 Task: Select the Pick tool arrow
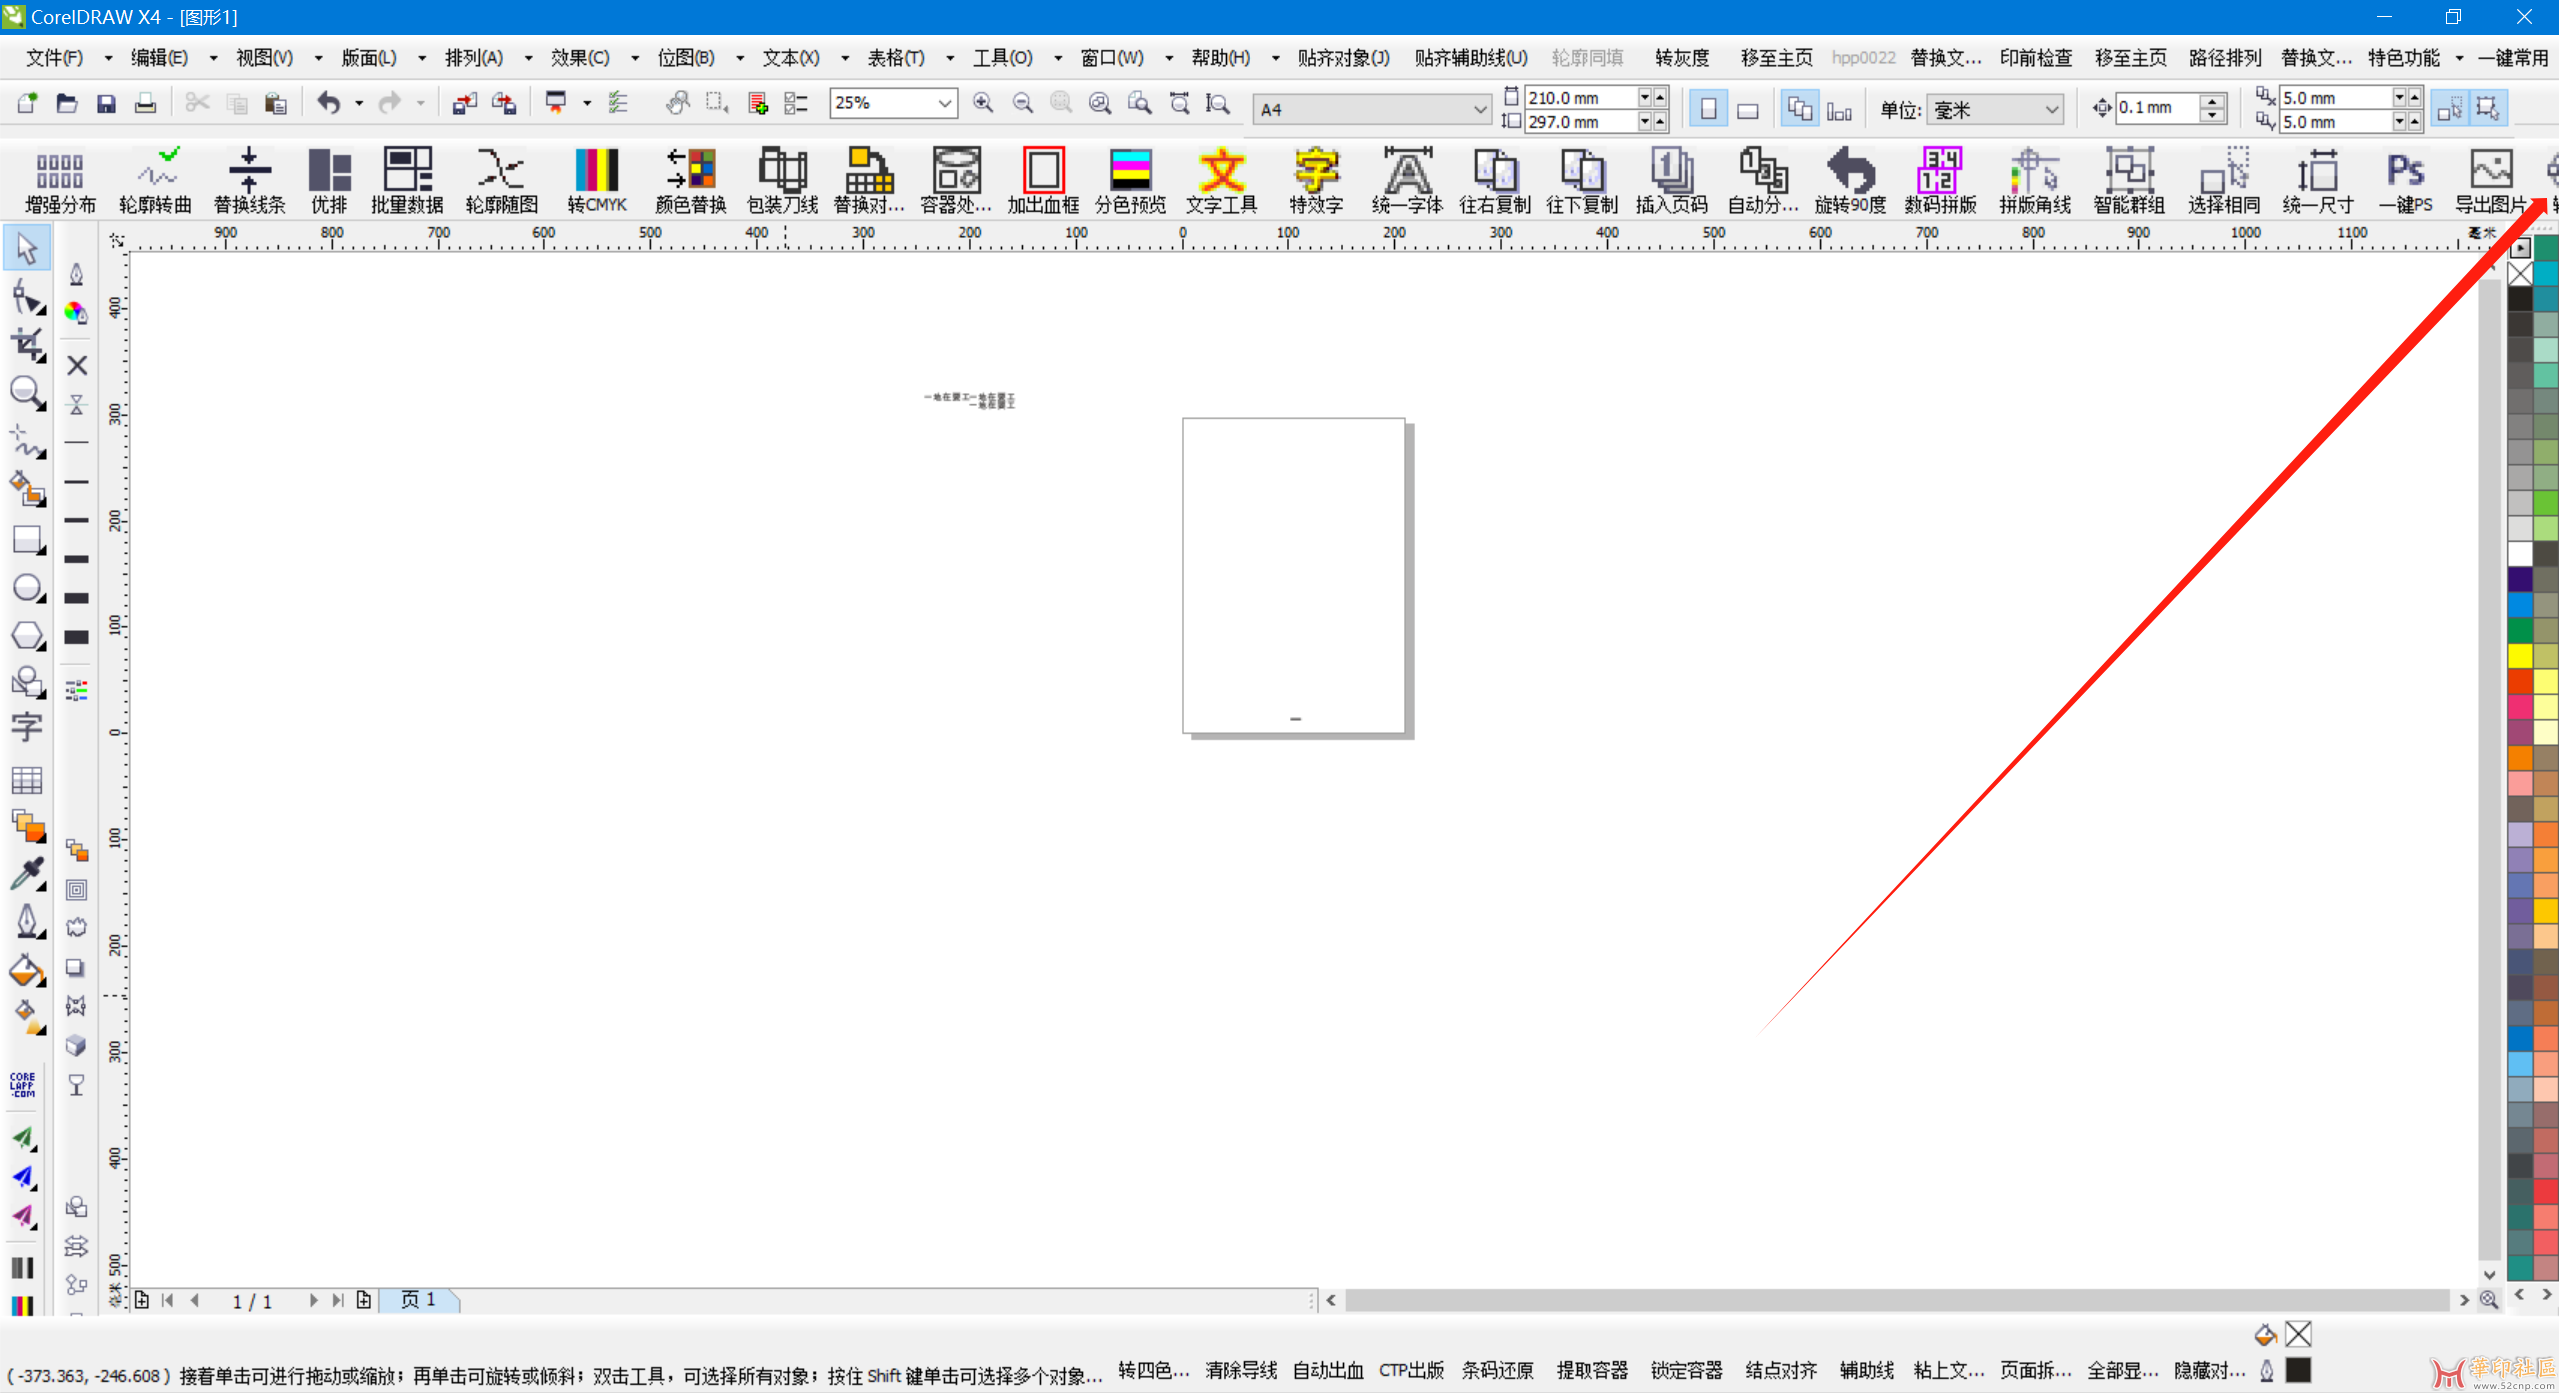[27, 249]
